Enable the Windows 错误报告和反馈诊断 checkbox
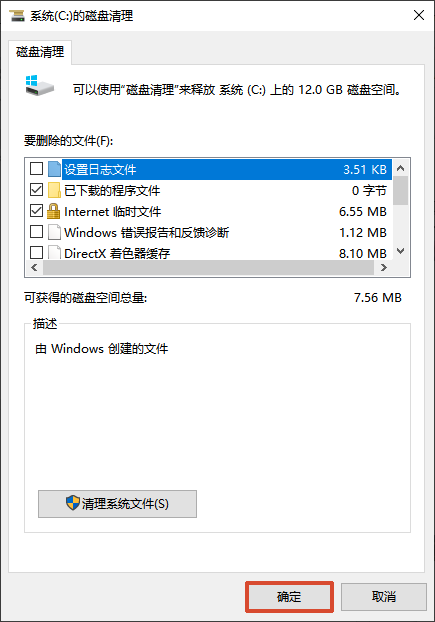The image size is (435, 622). (36, 232)
